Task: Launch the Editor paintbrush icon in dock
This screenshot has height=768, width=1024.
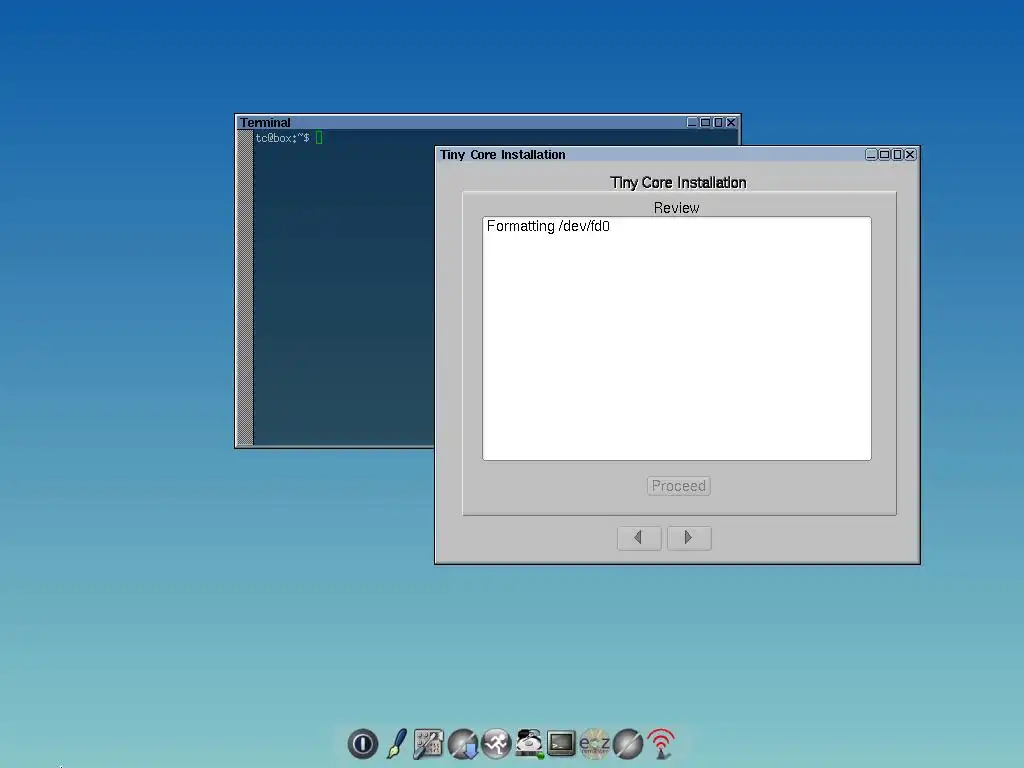Action: [396, 744]
